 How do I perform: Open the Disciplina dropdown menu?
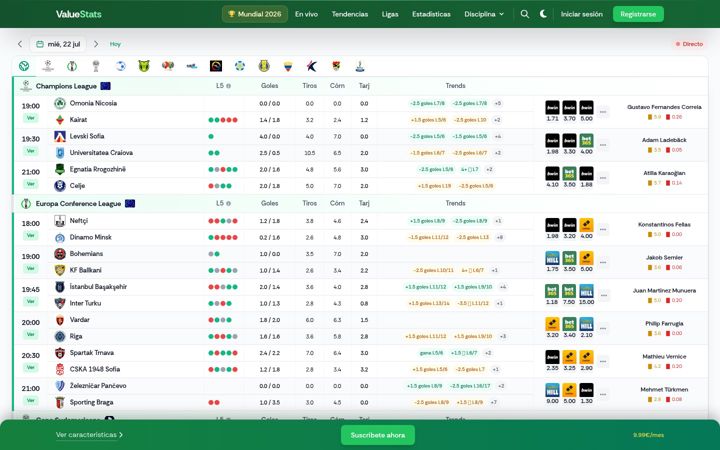click(x=484, y=14)
